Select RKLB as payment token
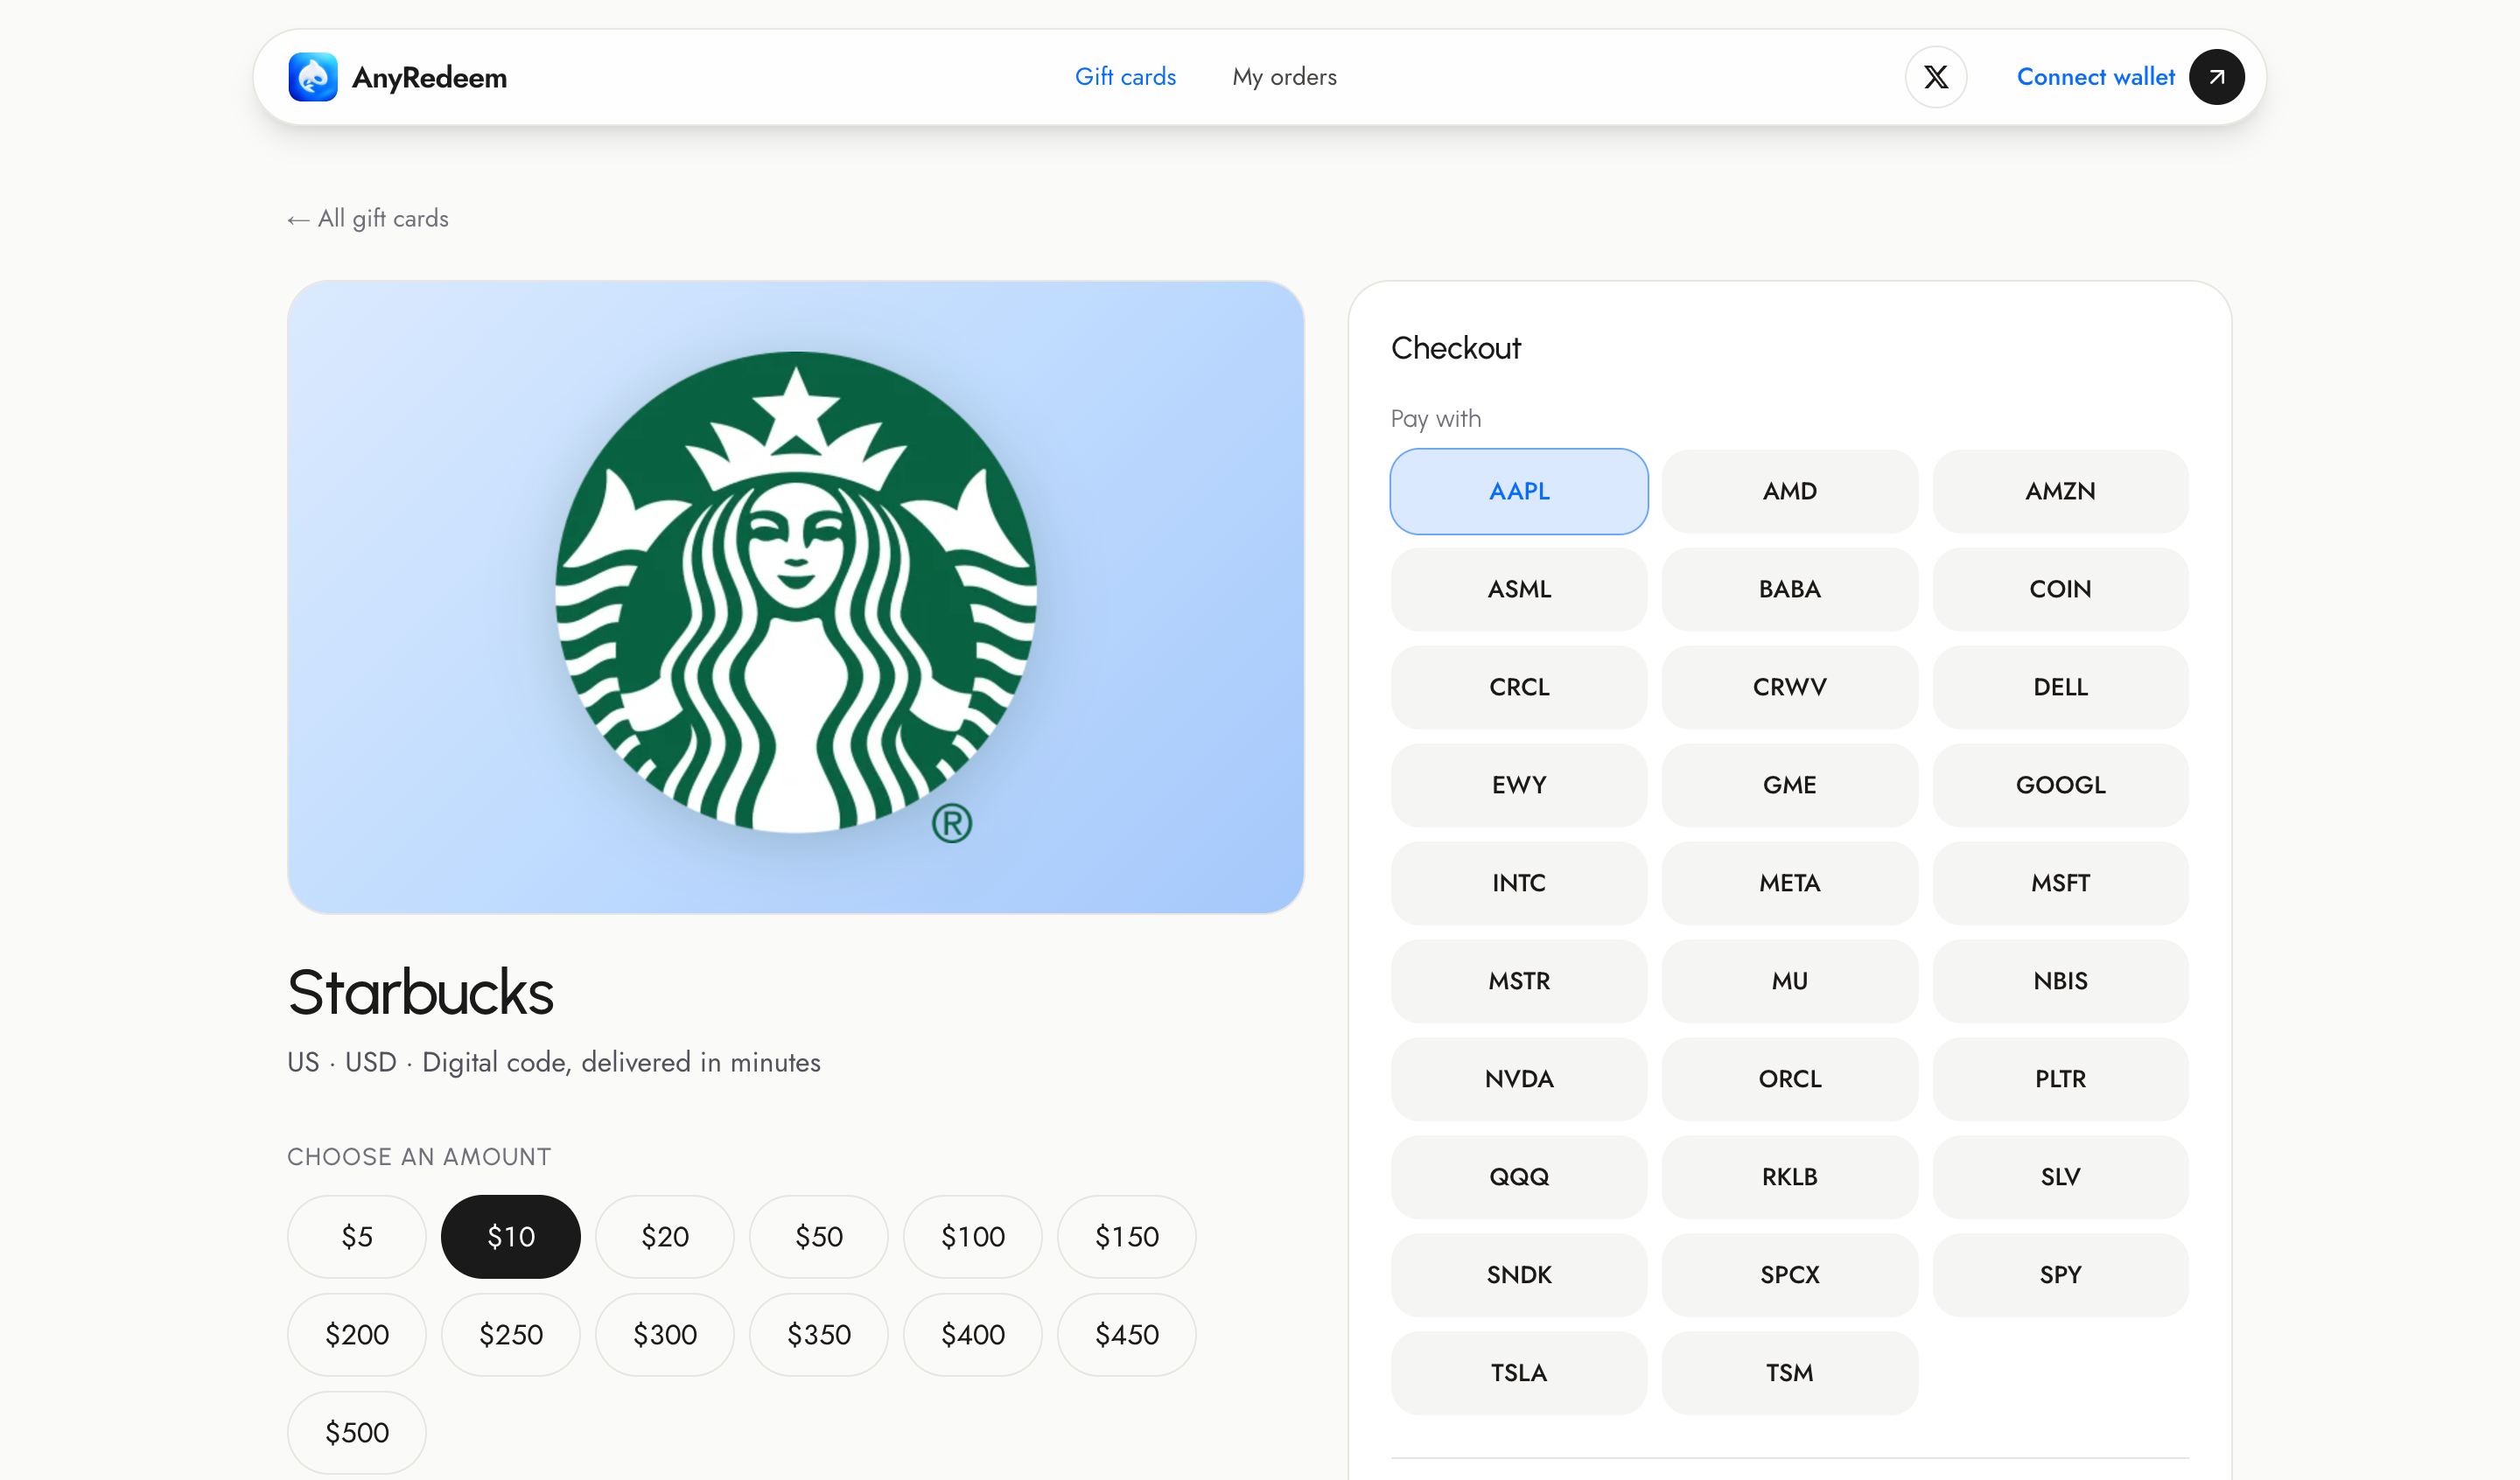The image size is (2520, 1480). [x=1790, y=1177]
